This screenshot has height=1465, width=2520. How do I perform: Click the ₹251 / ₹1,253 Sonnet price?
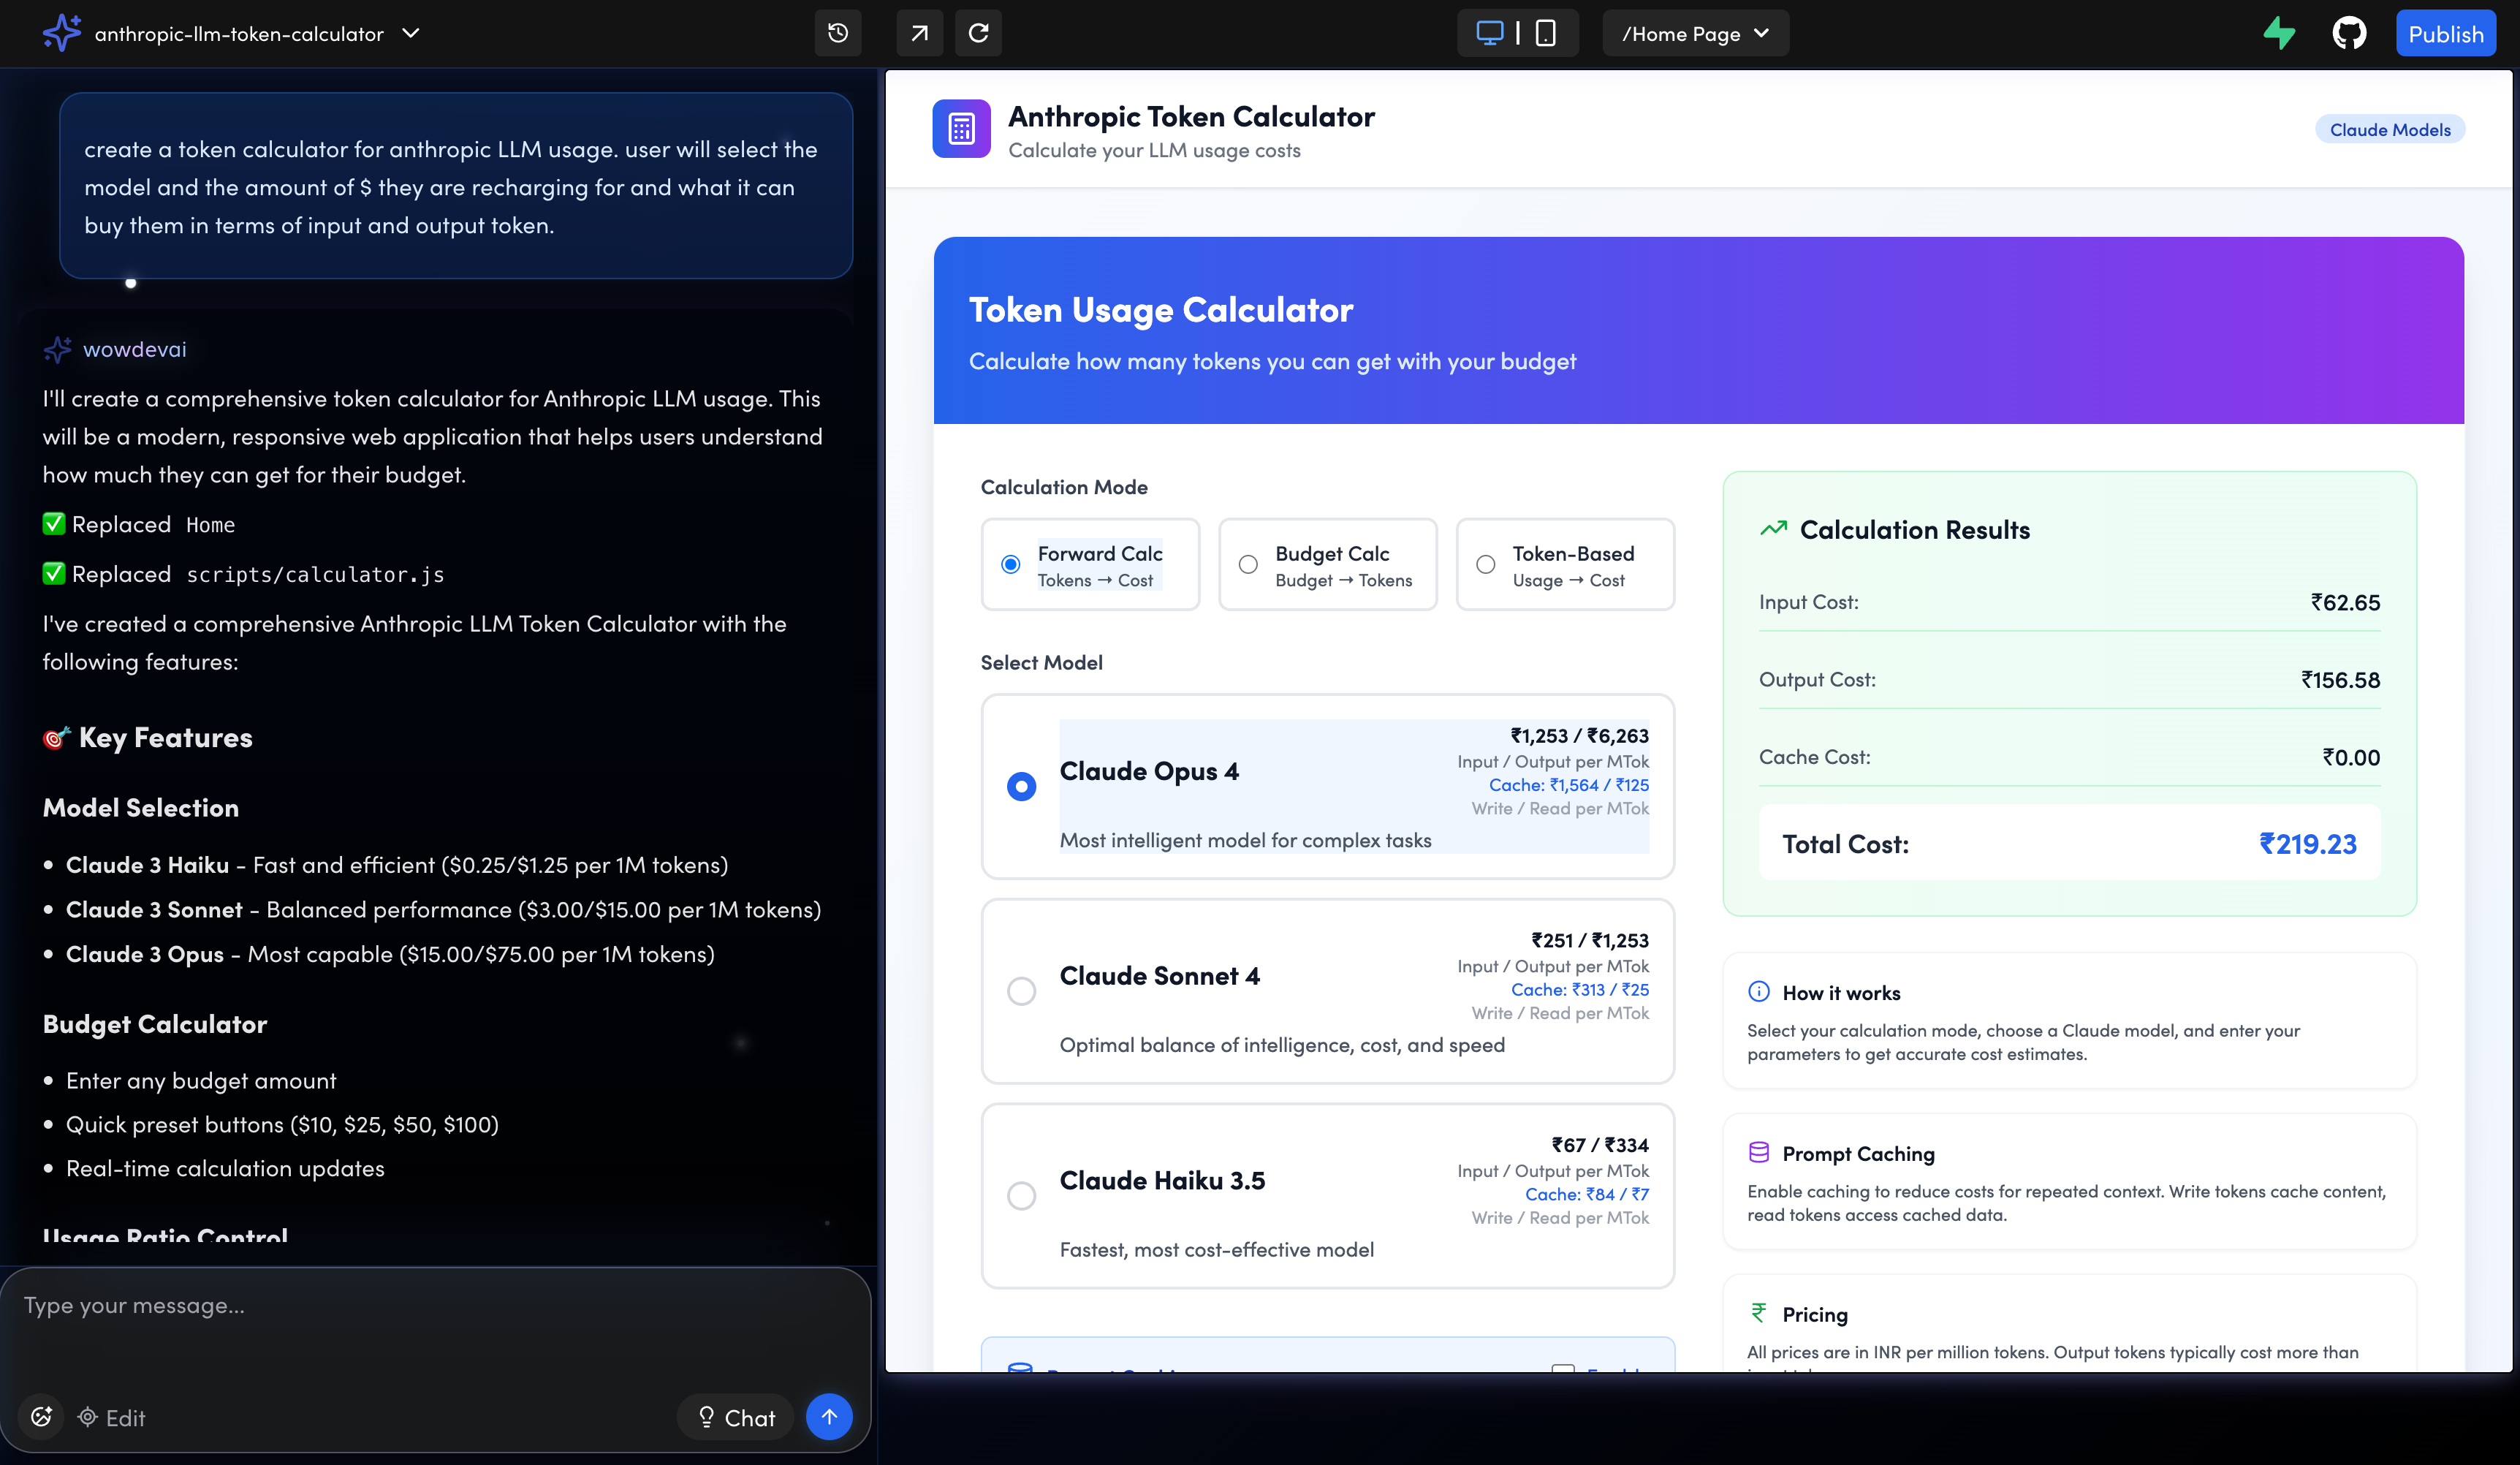[x=1590, y=940]
